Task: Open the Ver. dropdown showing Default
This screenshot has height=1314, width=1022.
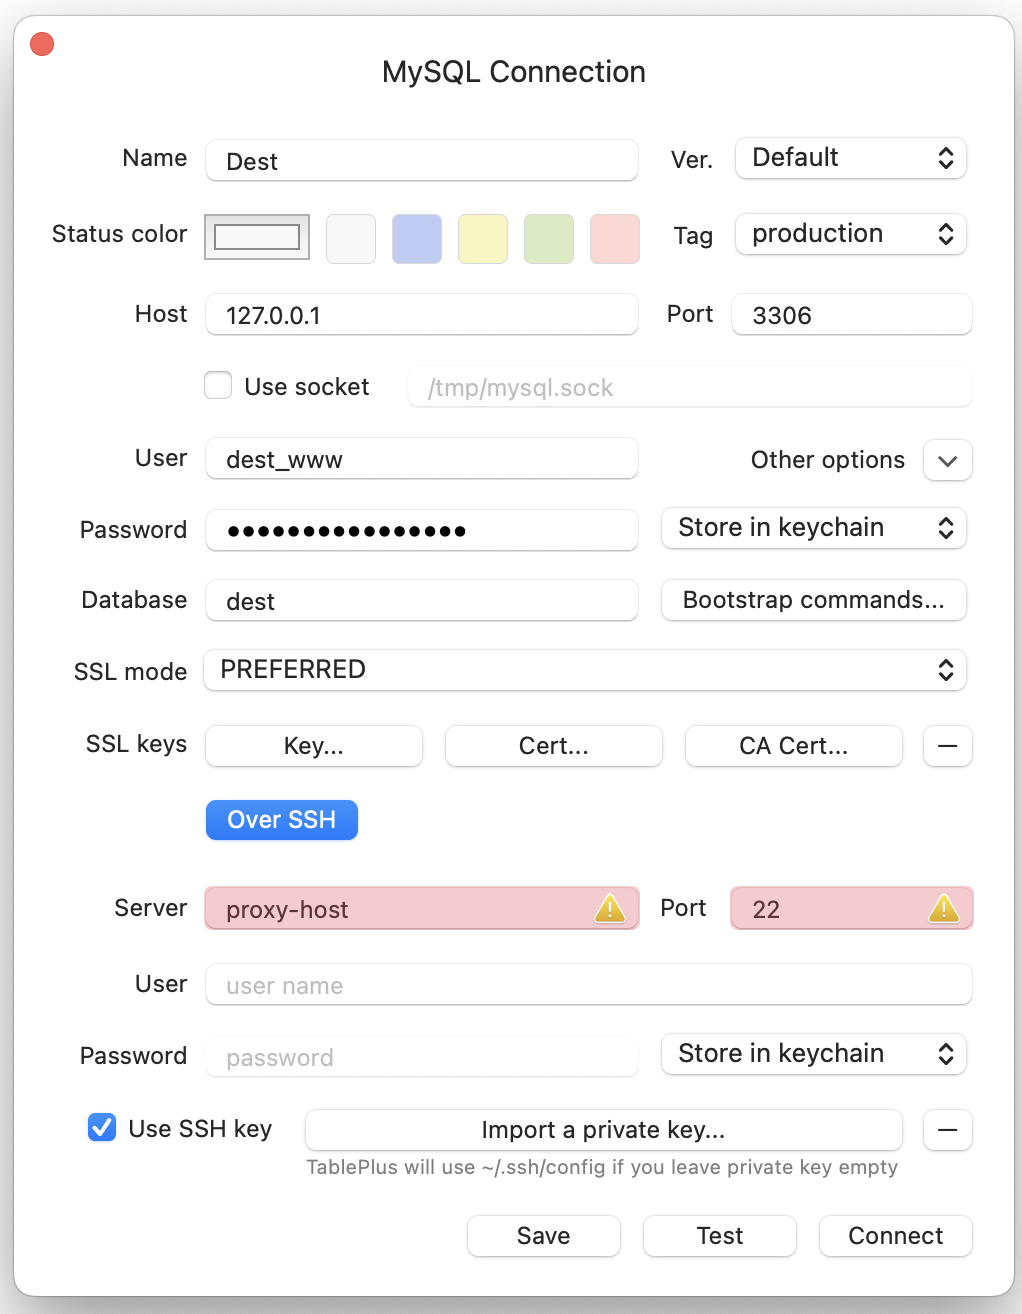Action: pos(849,158)
